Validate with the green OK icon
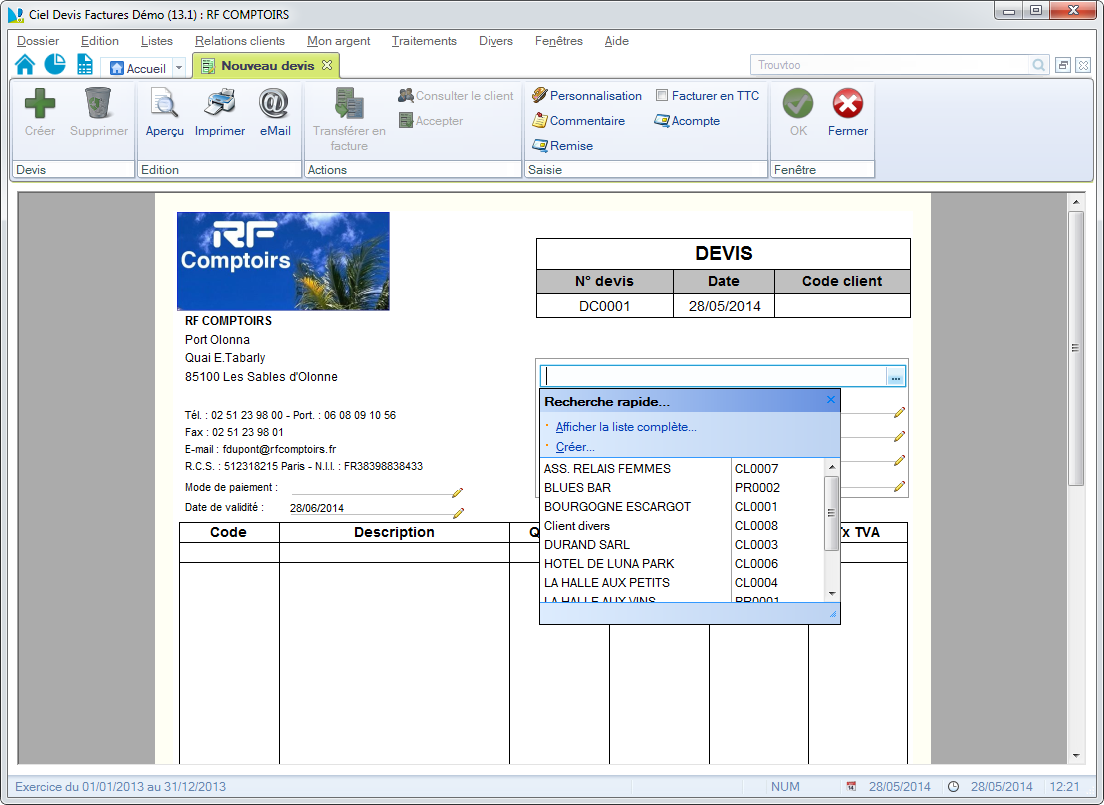The height and width of the screenshot is (805, 1104). (796, 110)
